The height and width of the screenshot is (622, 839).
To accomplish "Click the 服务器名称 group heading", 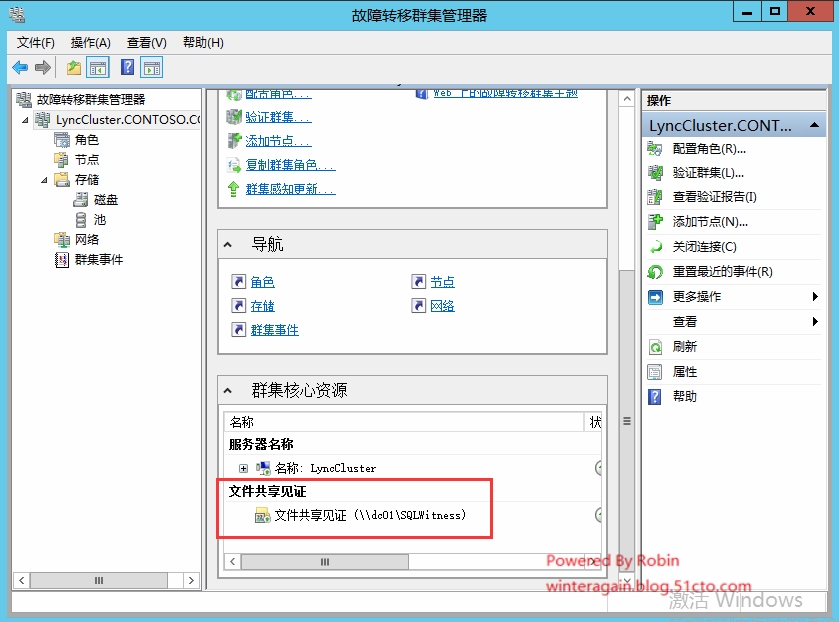I will (261, 444).
